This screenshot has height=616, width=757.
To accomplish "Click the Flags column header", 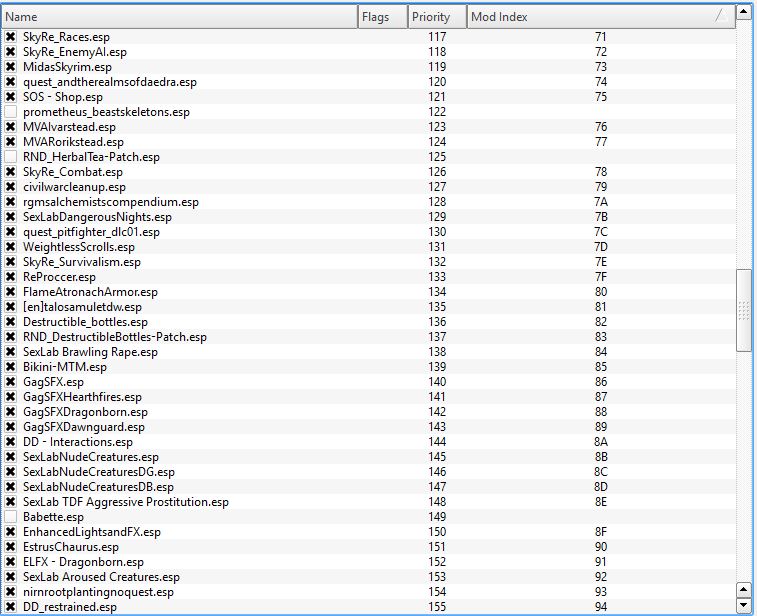I will point(383,16).
